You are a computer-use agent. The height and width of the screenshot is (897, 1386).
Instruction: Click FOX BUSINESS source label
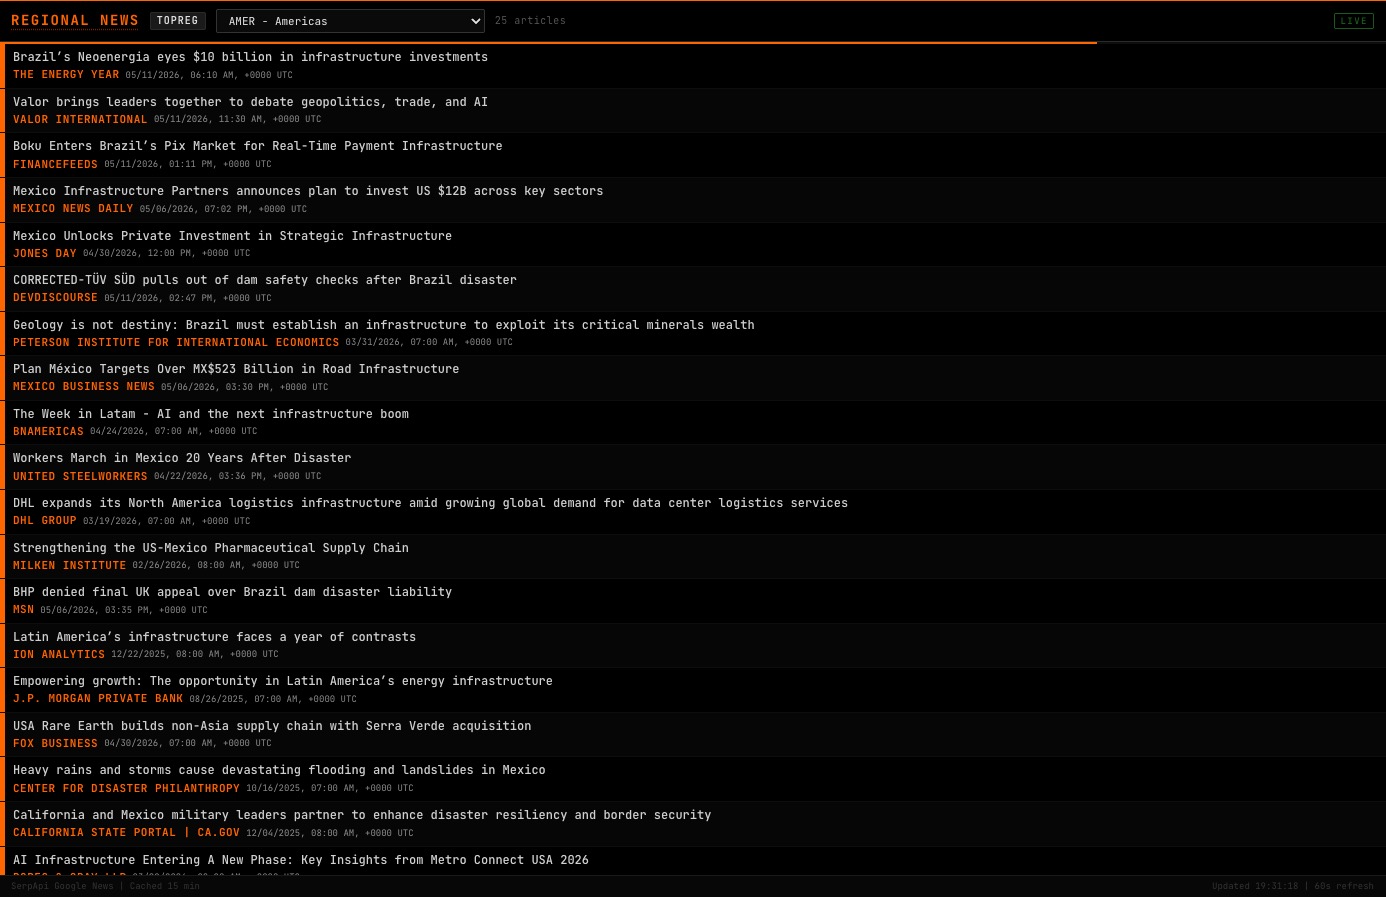pos(55,744)
